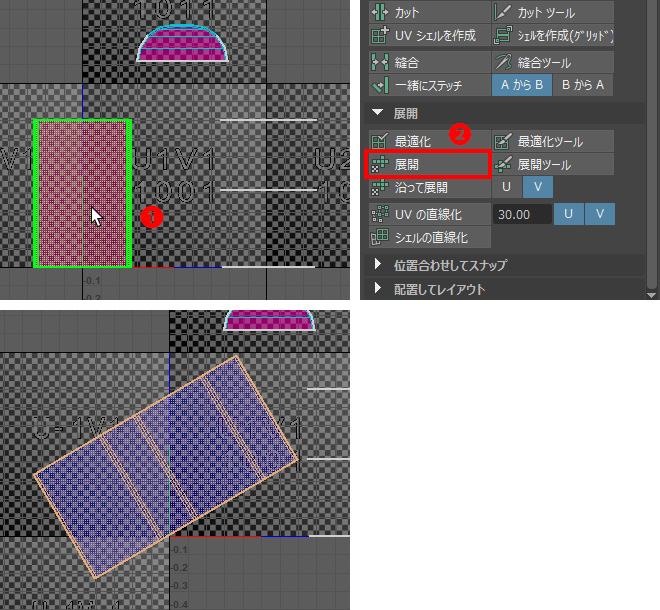The image size is (660, 610).
Task: Click the 縫合 (Sew) icon button
Action: click(x=379, y=62)
